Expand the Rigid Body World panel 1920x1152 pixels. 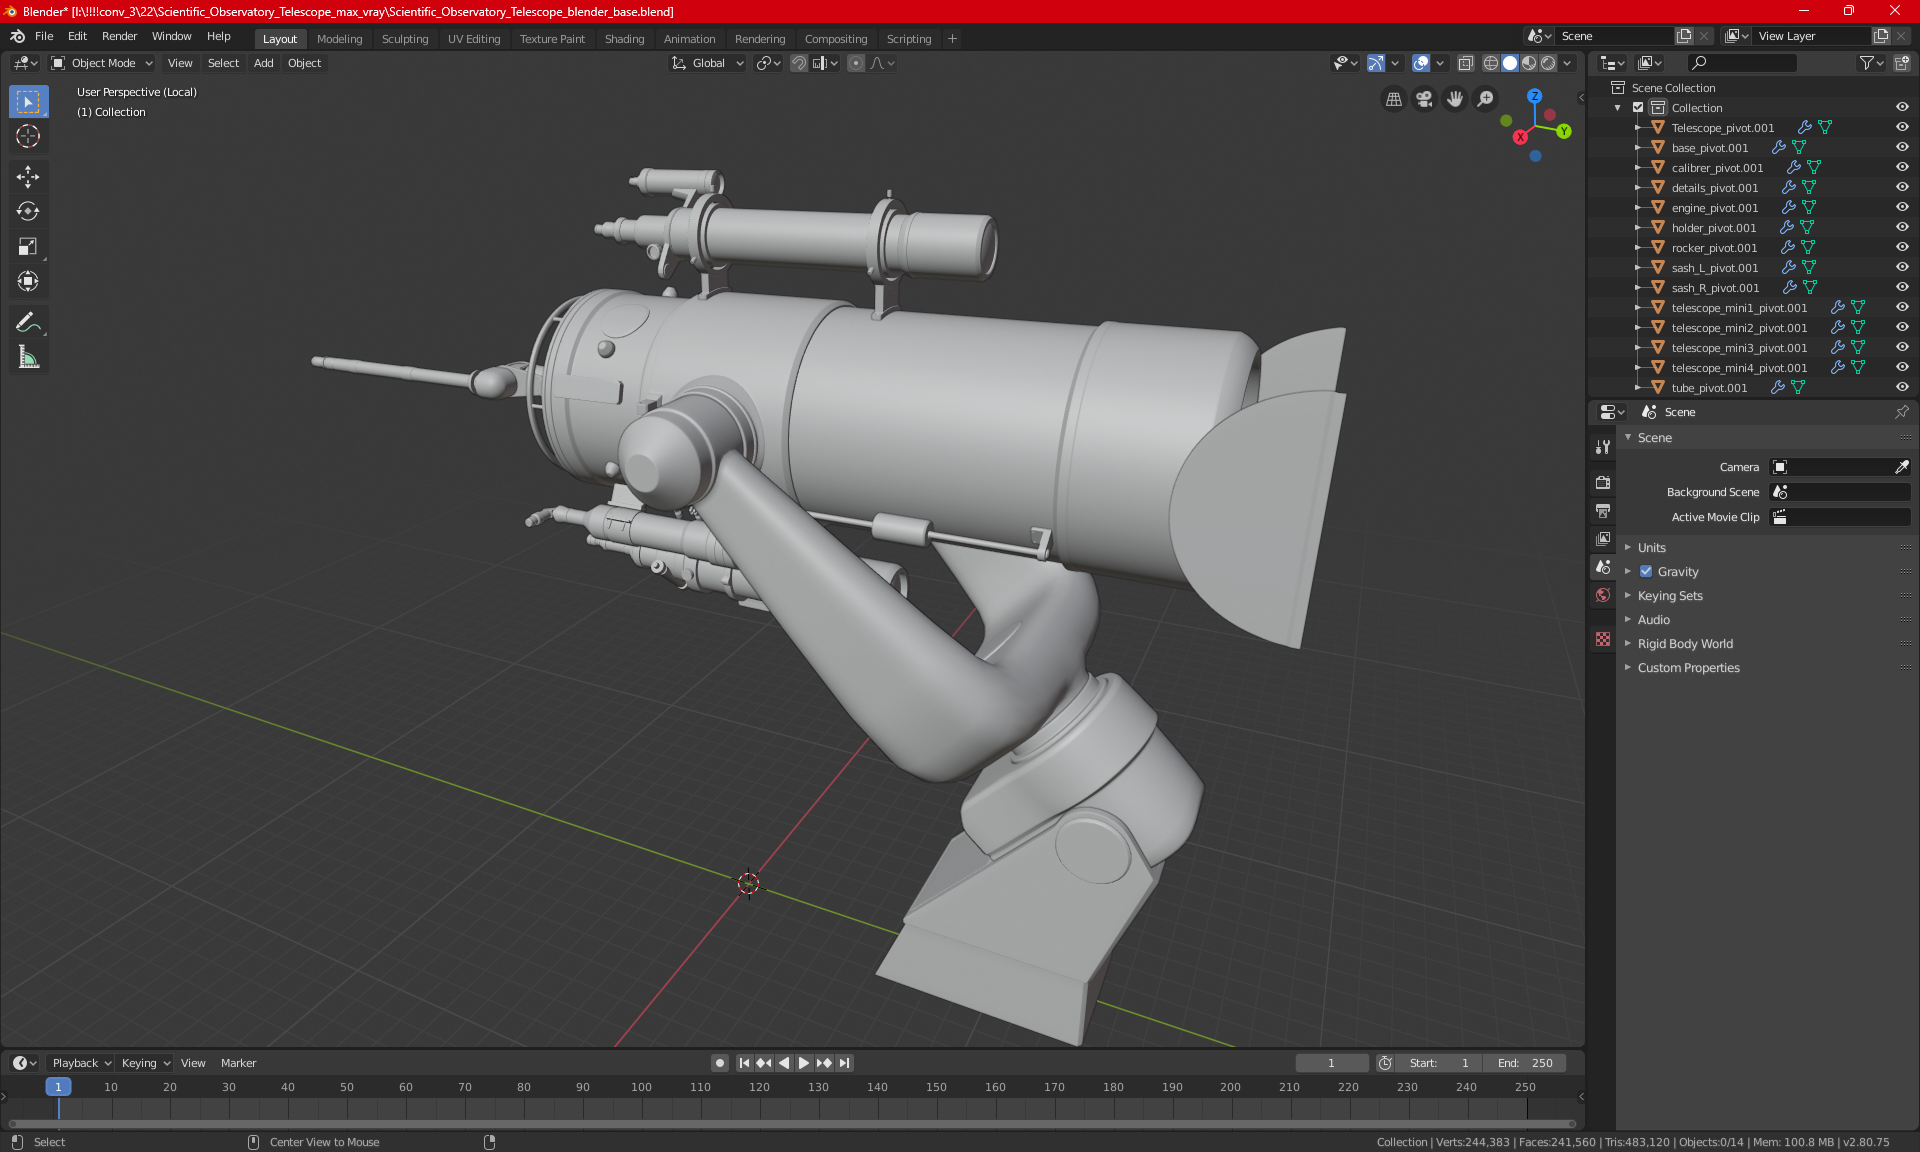coord(1685,644)
